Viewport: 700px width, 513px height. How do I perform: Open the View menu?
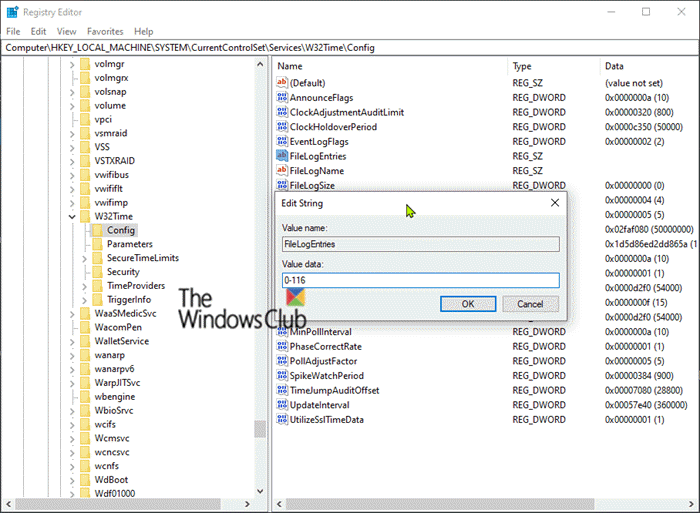point(66,31)
